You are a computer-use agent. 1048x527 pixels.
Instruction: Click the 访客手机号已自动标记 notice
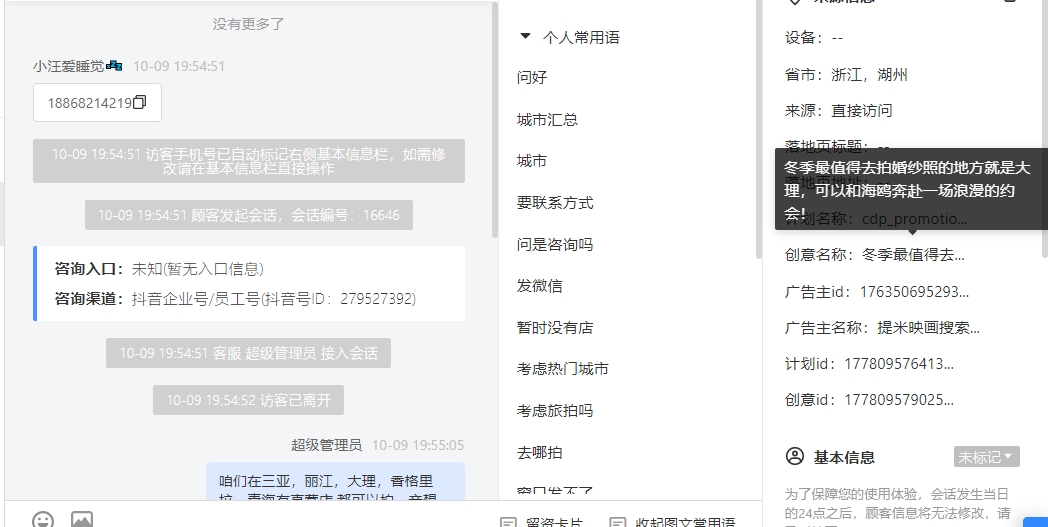(x=249, y=161)
